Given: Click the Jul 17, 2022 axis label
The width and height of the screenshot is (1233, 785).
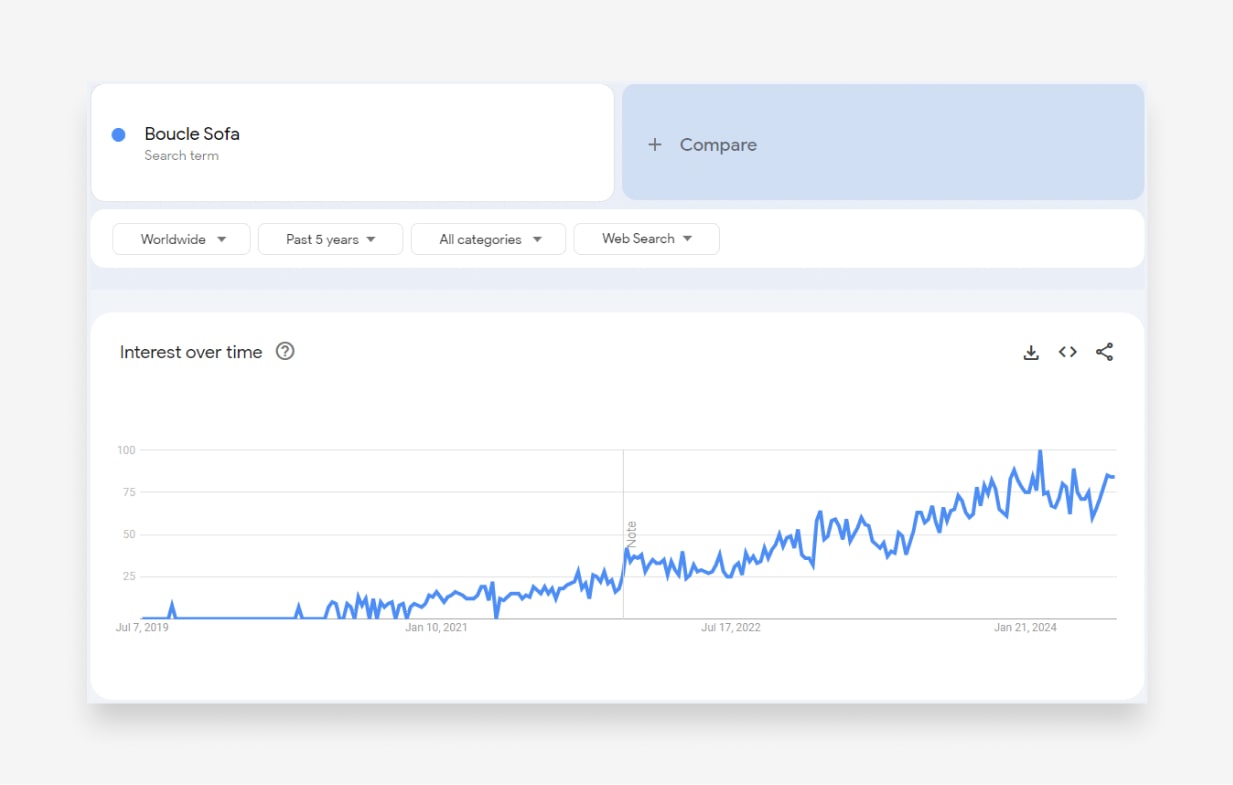Looking at the screenshot, I should (731, 628).
